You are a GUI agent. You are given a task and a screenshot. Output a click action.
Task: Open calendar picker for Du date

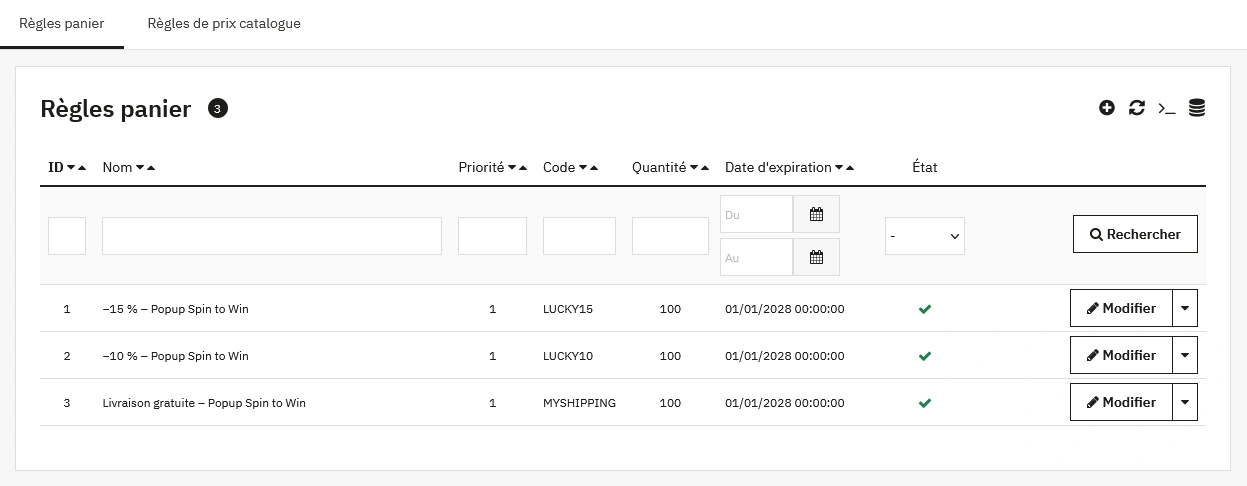click(816, 214)
